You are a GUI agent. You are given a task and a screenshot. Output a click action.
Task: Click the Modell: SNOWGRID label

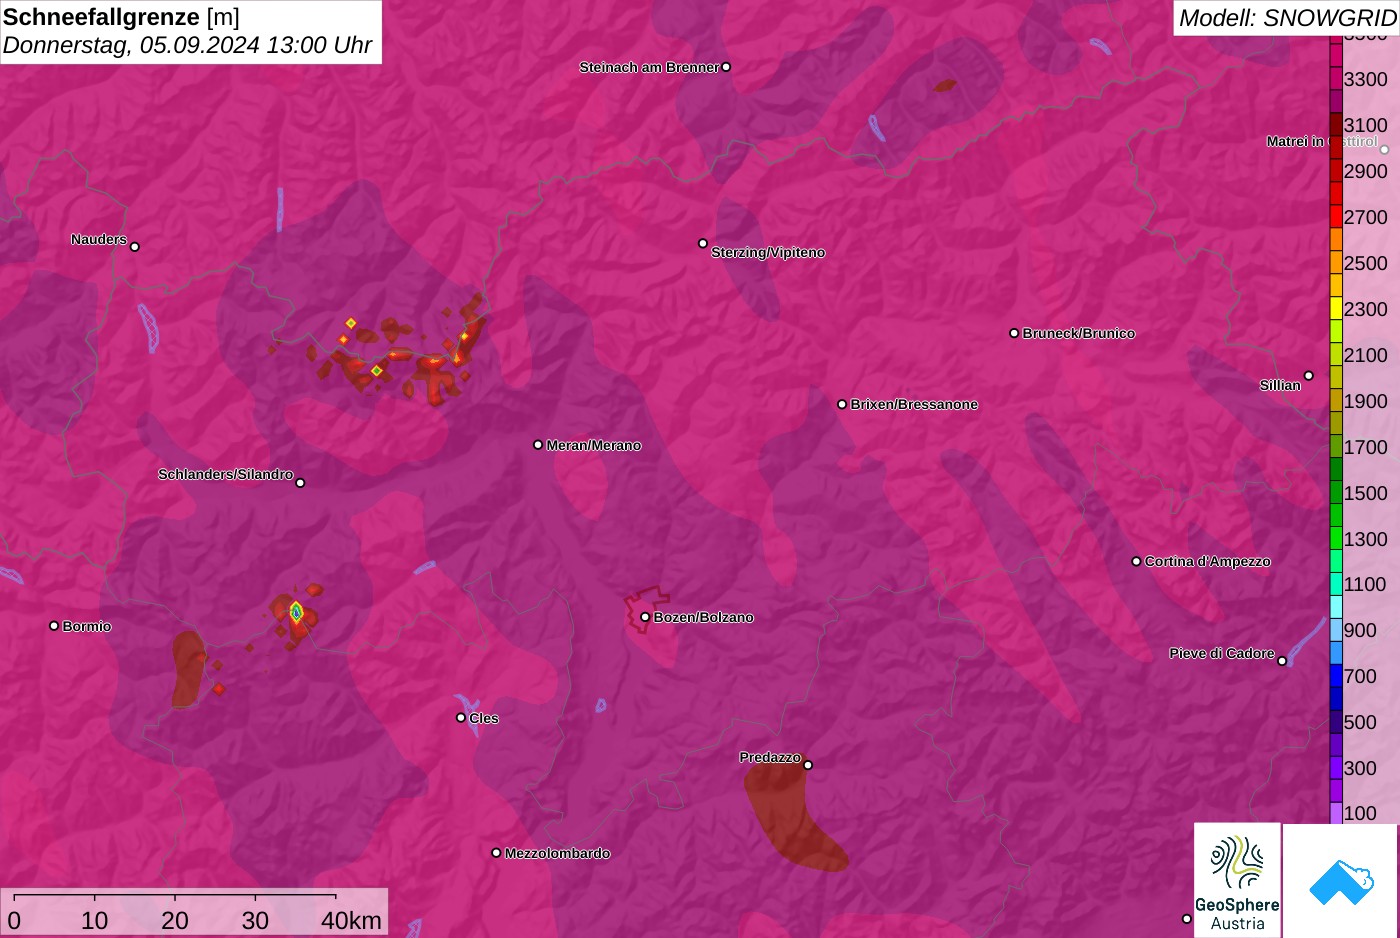(1287, 18)
